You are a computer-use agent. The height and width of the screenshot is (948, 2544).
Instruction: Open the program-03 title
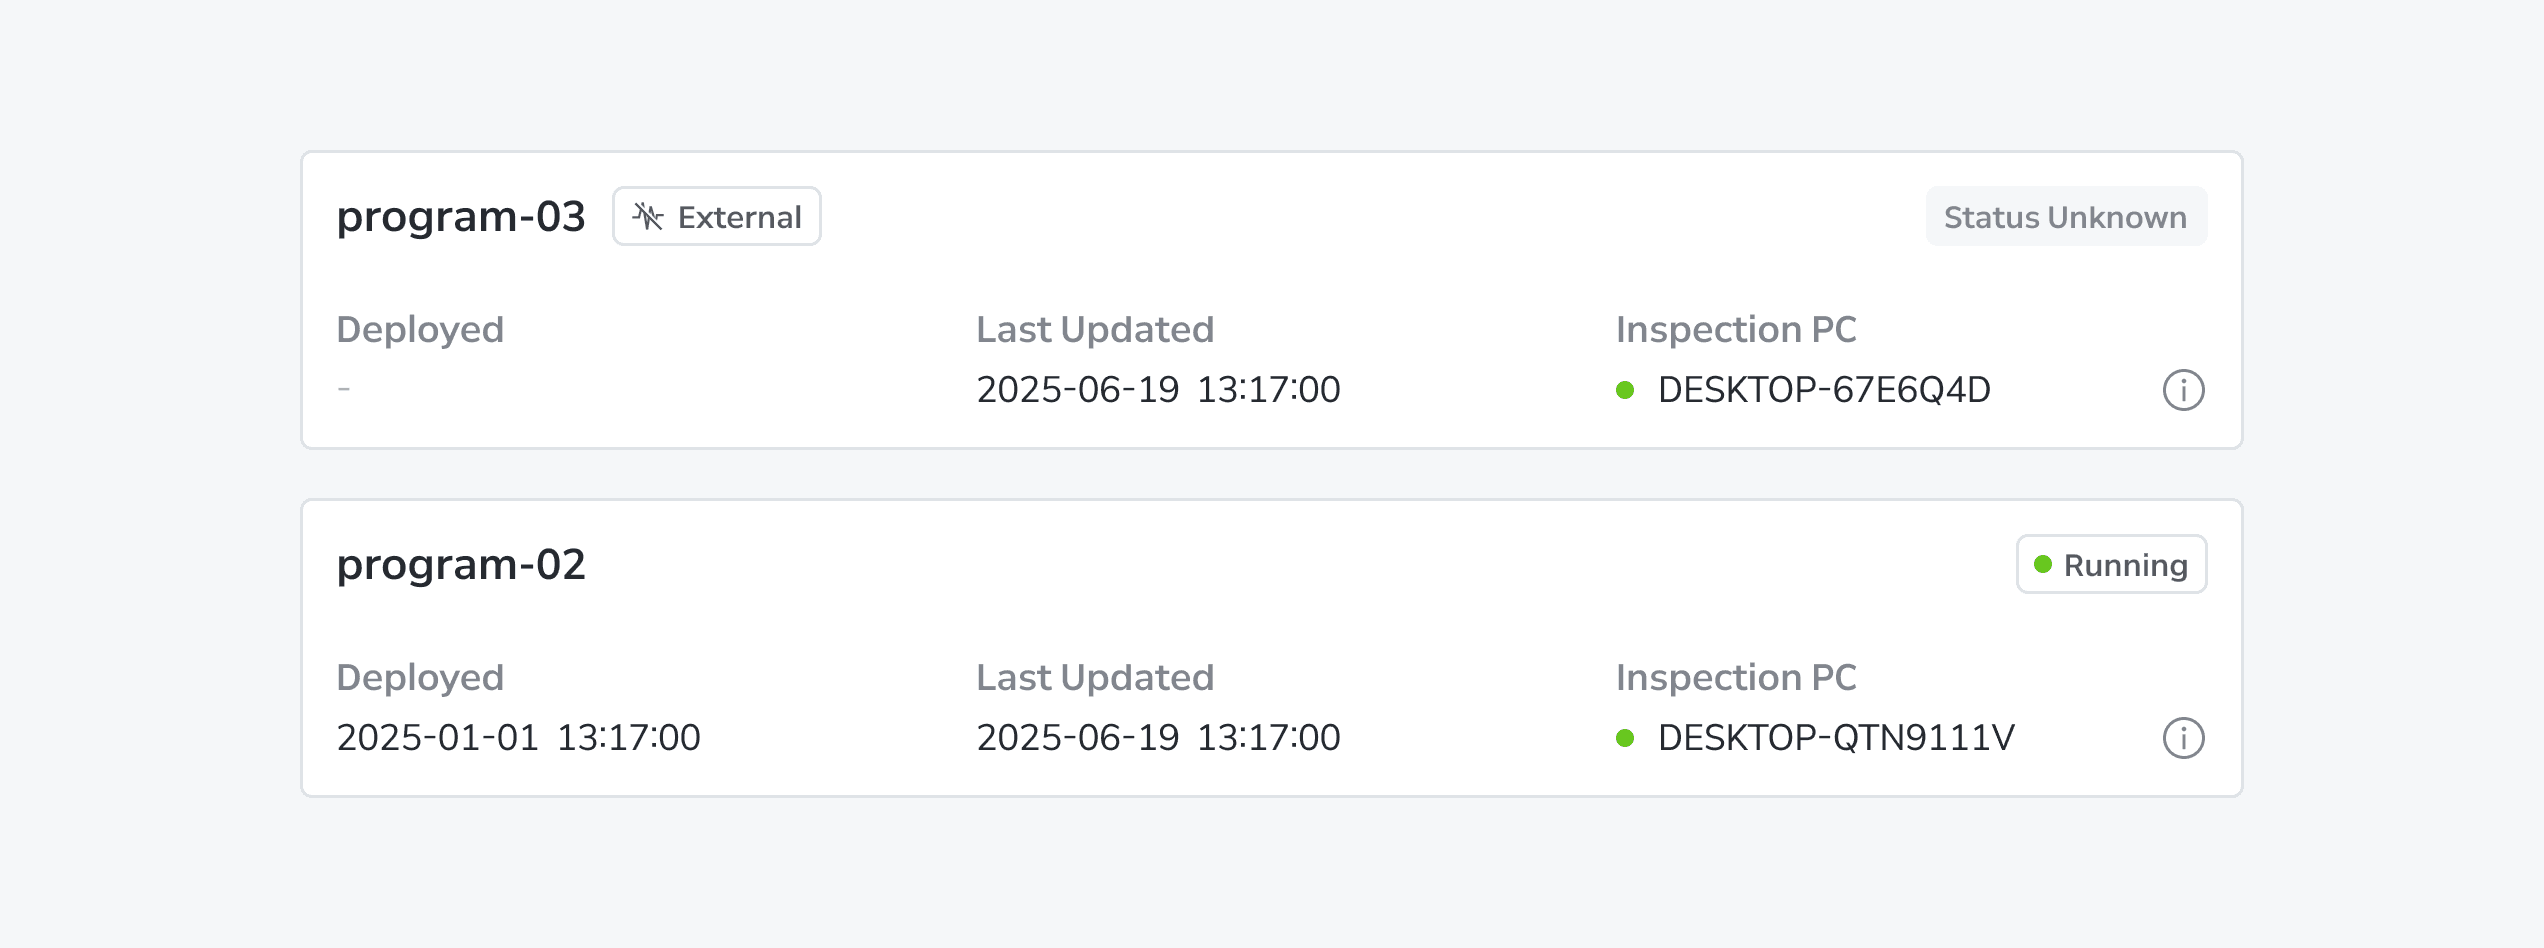(x=461, y=217)
